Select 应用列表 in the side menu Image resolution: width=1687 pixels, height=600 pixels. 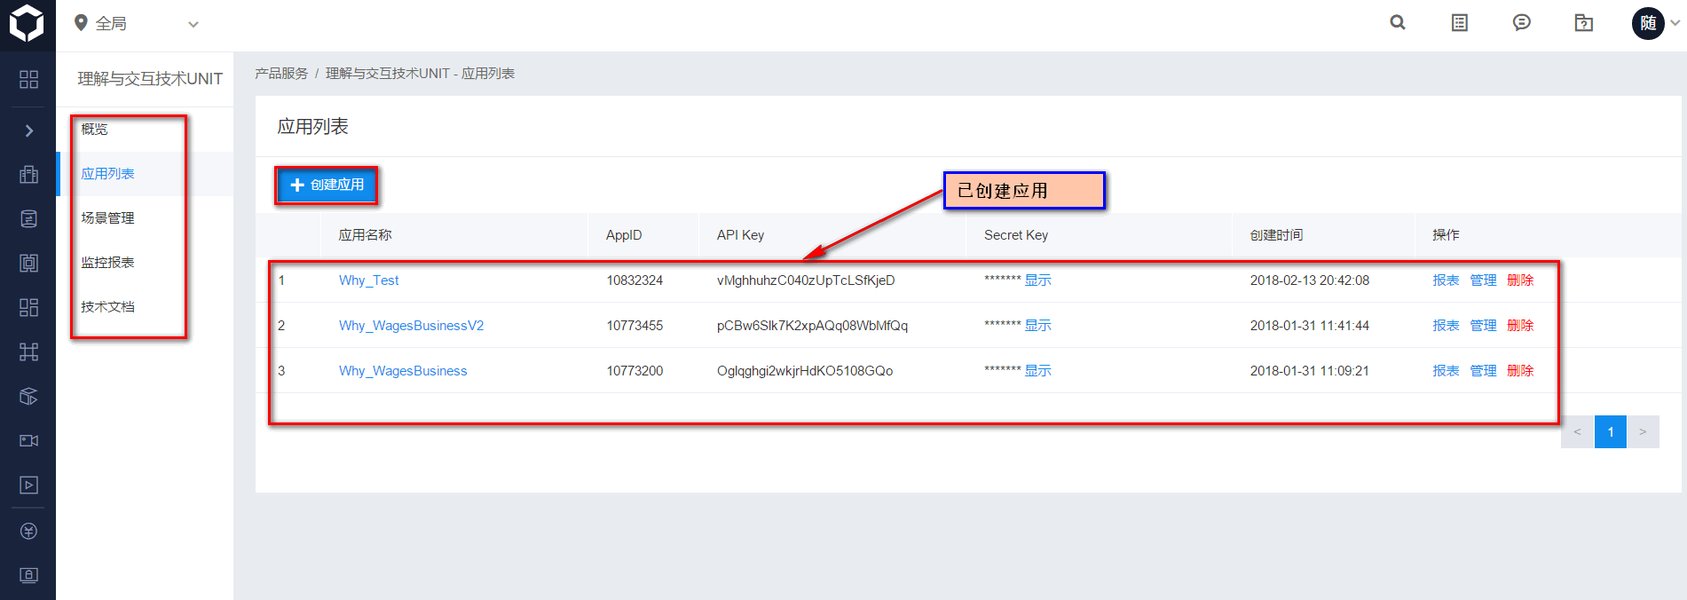[107, 174]
